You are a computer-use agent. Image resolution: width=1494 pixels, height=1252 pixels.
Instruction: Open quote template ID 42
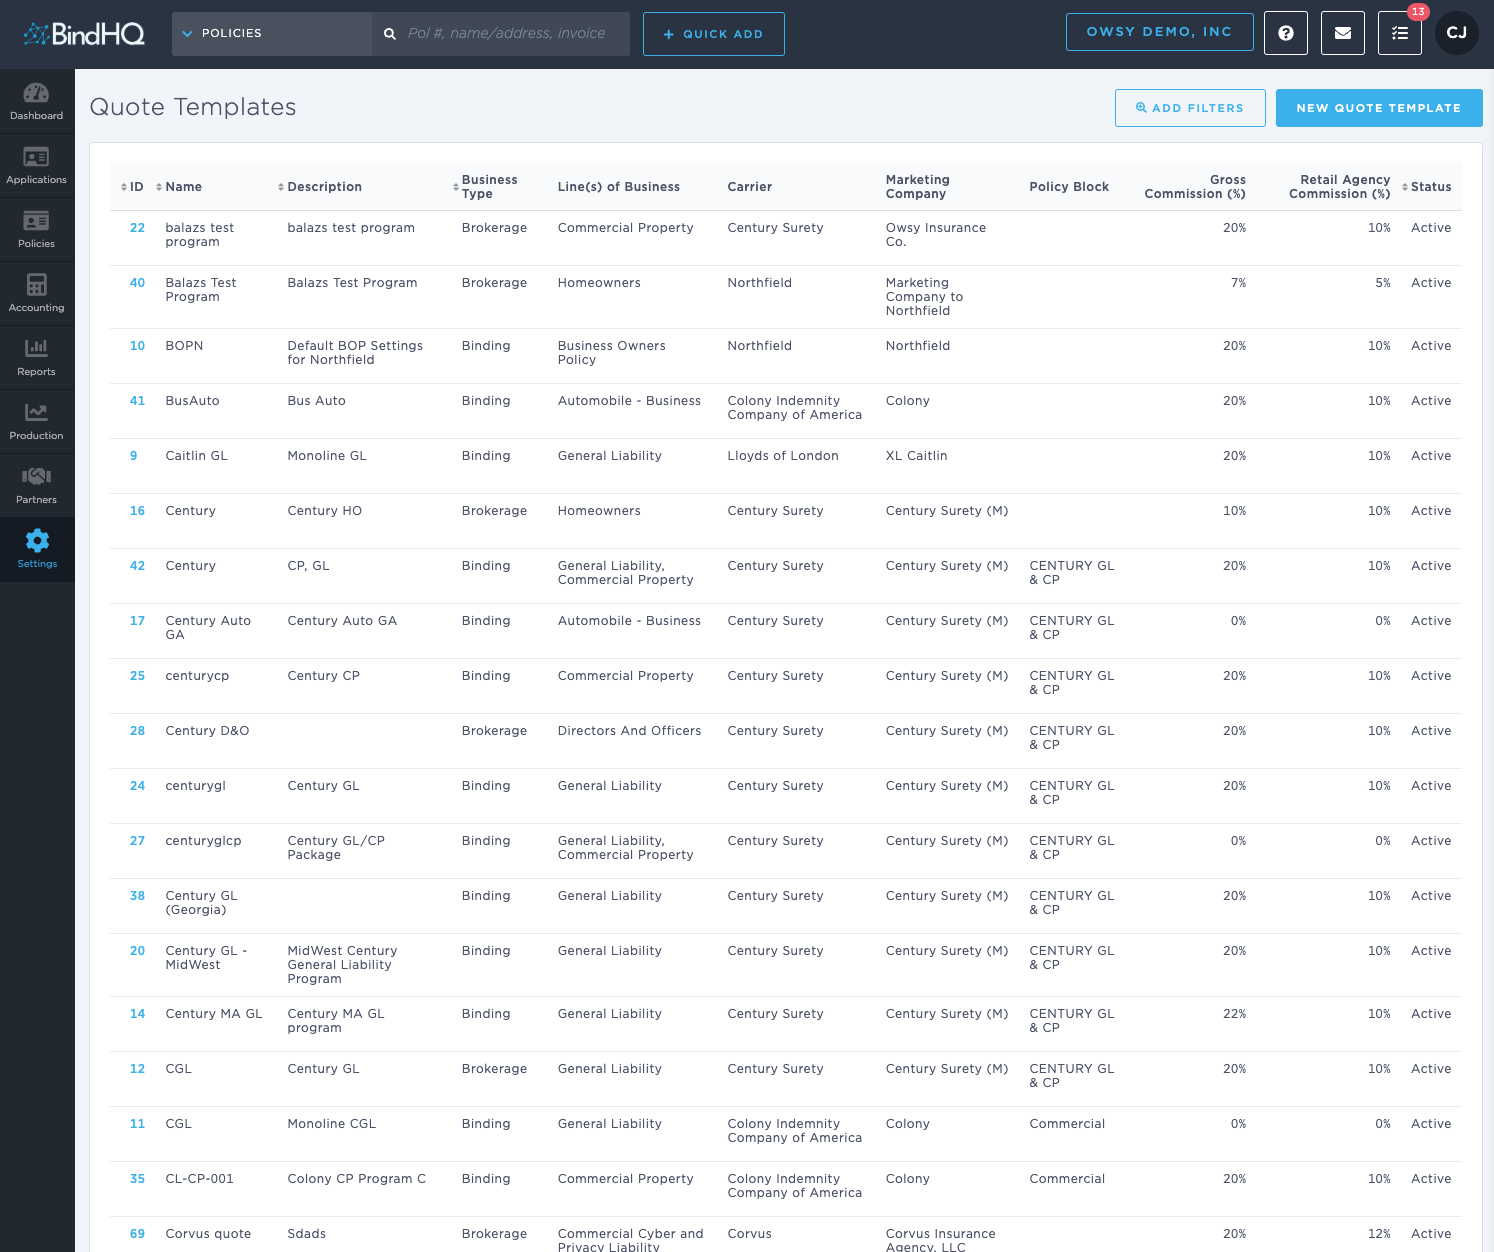pyautogui.click(x=138, y=566)
